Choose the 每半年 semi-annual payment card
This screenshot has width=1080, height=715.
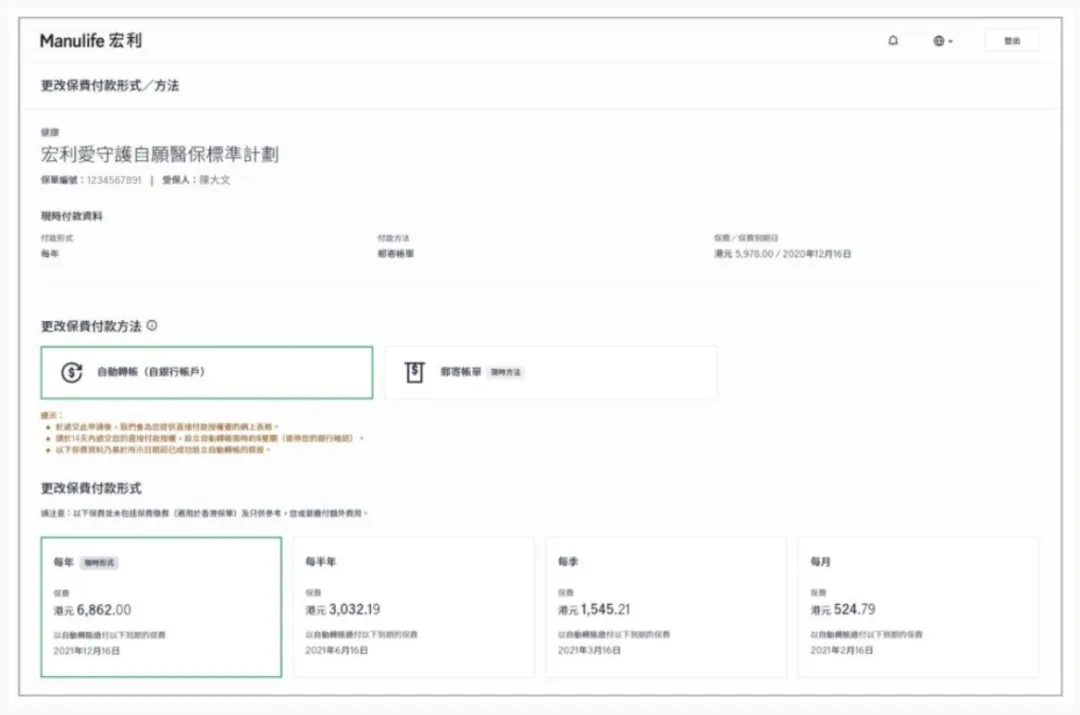pyautogui.click(x=413, y=606)
